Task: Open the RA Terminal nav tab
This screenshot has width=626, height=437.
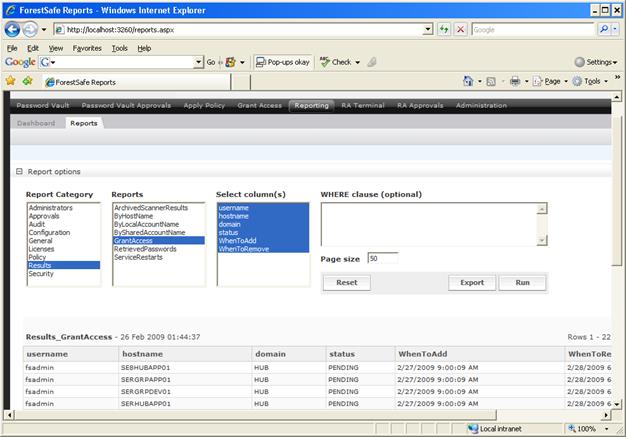Action: (x=363, y=105)
